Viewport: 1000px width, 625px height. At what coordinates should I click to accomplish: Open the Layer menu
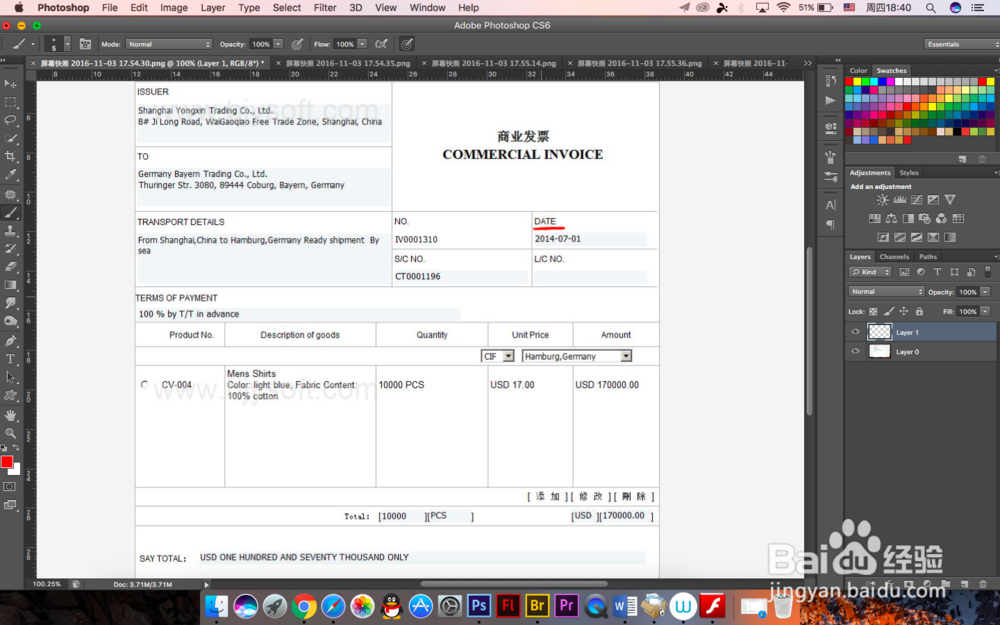(x=212, y=8)
